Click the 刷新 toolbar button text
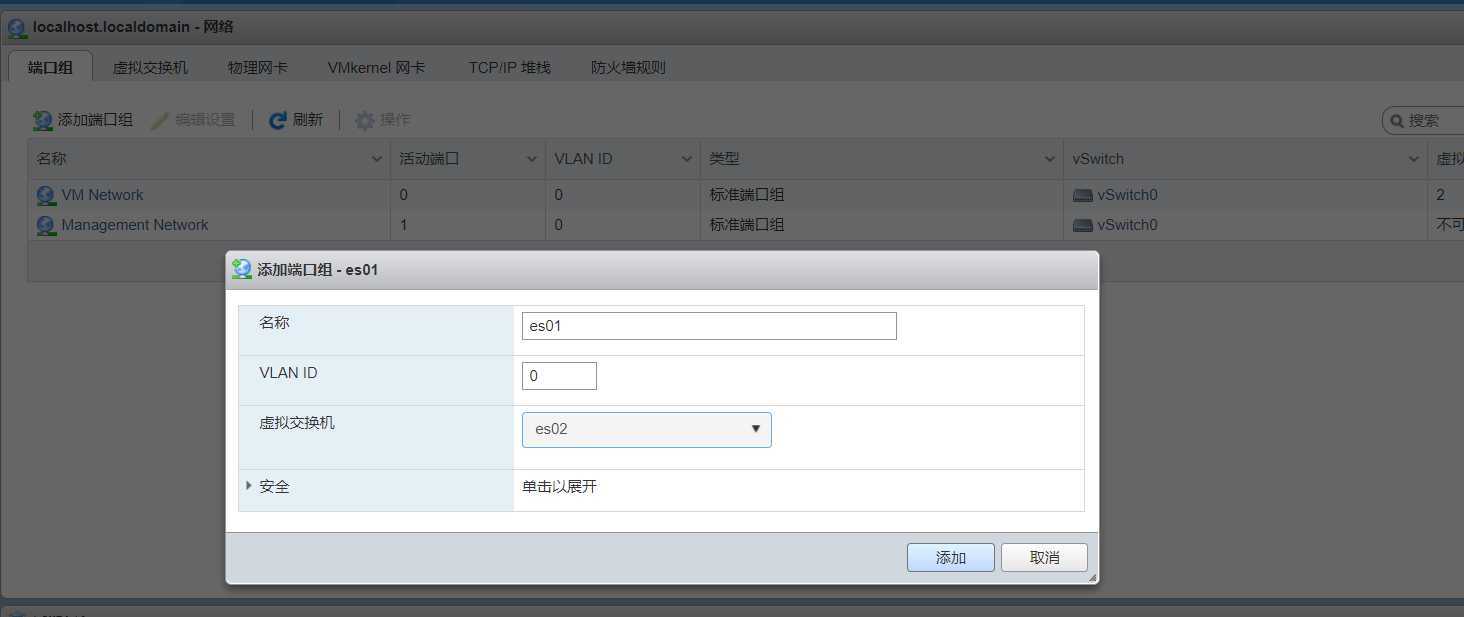The height and width of the screenshot is (617, 1464). click(x=308, y=120)
